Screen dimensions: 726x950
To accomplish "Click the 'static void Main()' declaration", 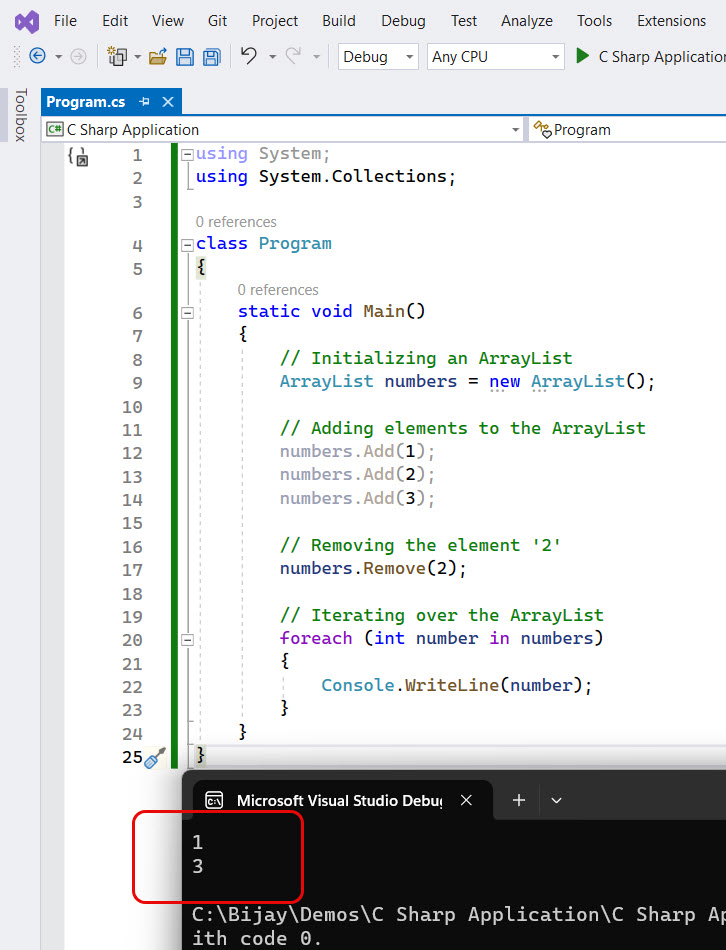I will click(x=331, y=311).
